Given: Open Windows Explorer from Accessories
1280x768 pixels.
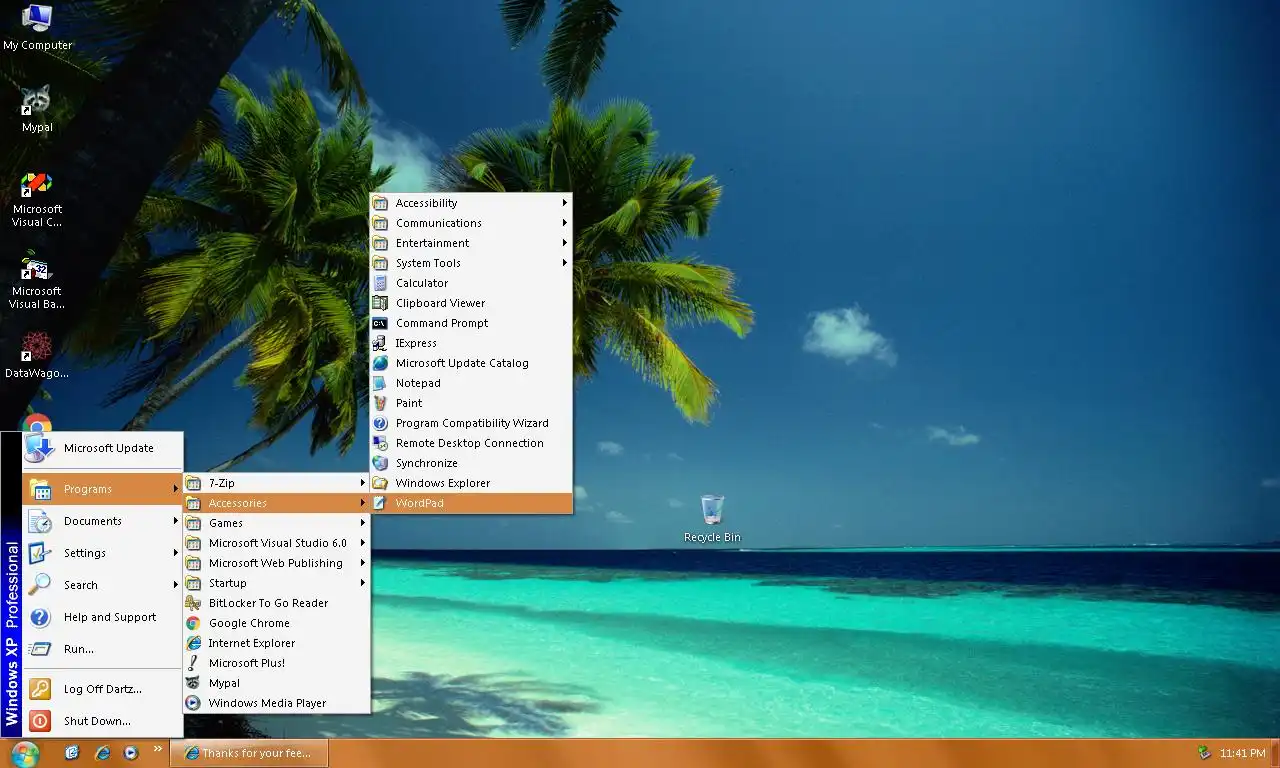Looking at the screenshot, I should (471, 483).
